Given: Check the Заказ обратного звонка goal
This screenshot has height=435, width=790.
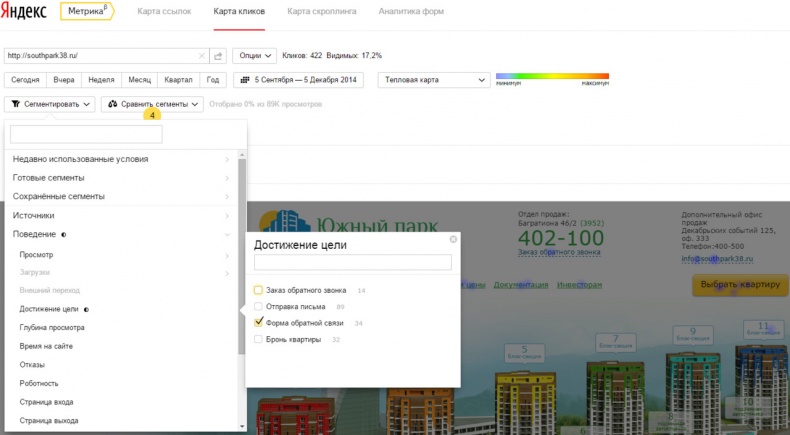Looking at the screenshot, I should point(259,290).
